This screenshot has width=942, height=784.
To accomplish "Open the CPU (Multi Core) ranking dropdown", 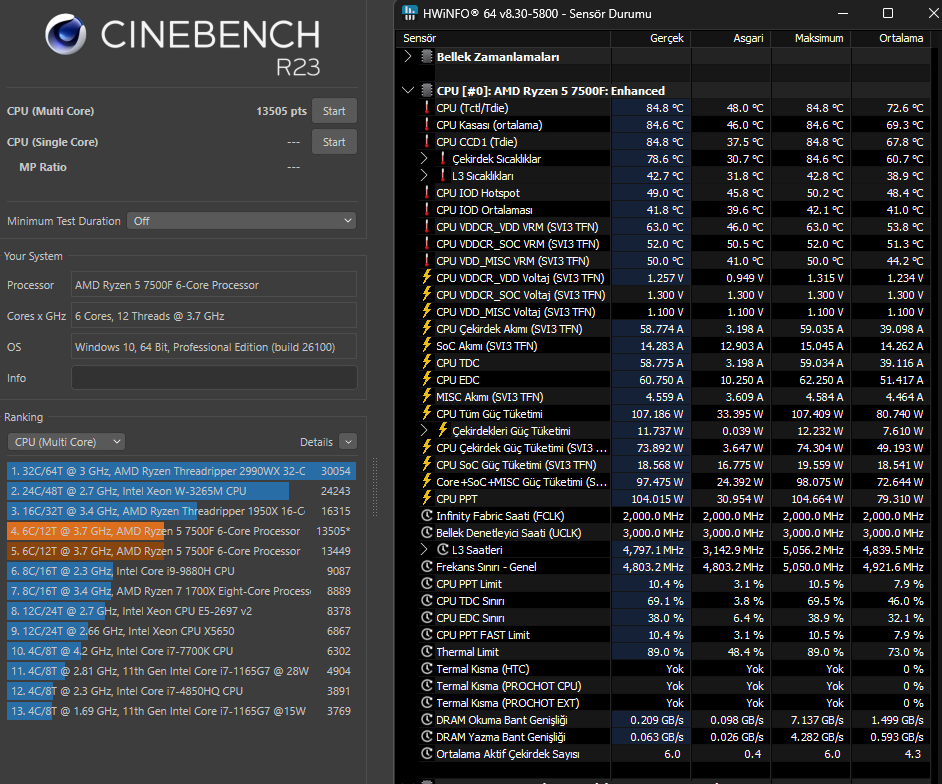I will (x=66, y=442).
